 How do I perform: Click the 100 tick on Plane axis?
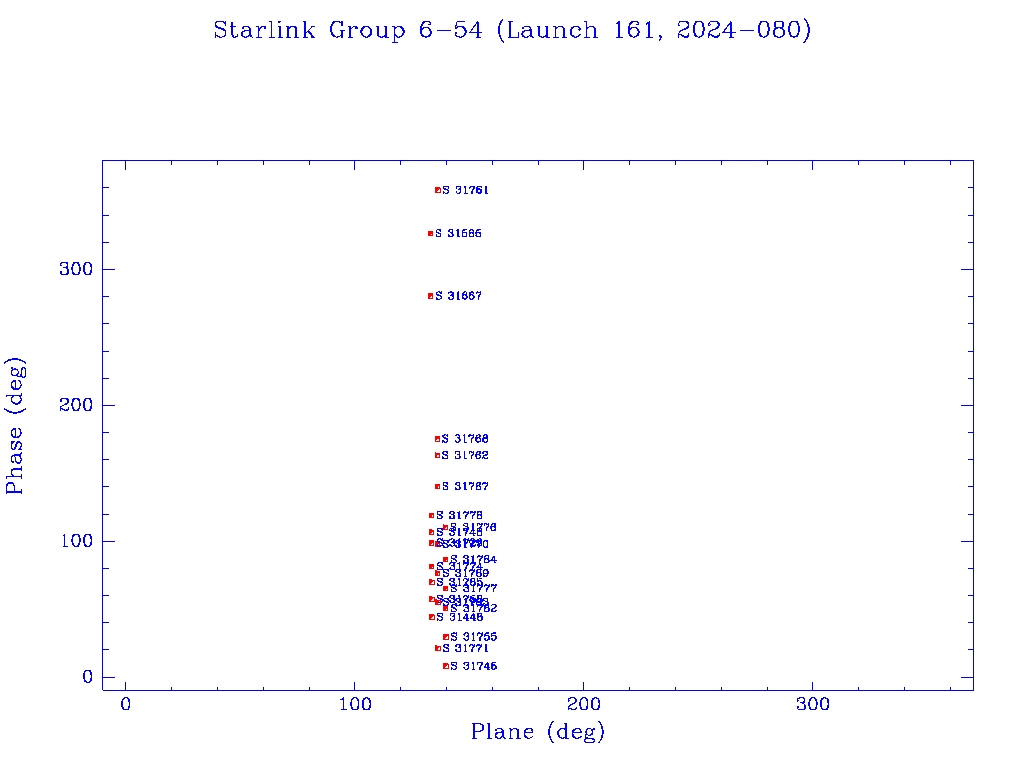pos(355,704)
